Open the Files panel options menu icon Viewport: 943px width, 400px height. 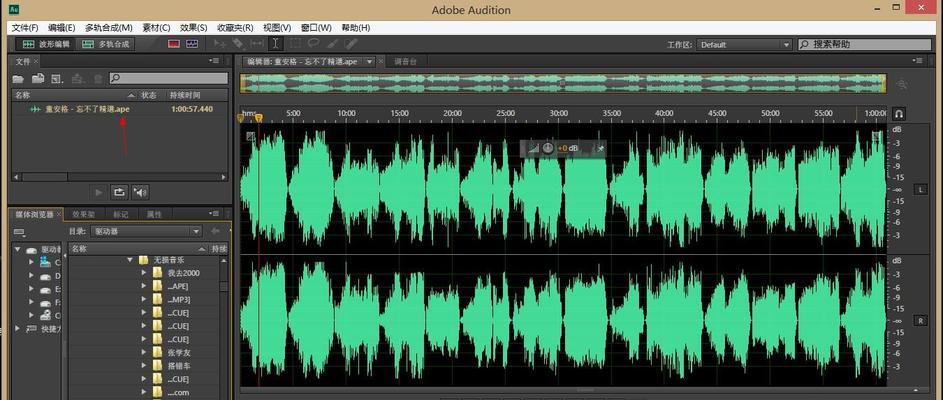[x=215, y=61]
